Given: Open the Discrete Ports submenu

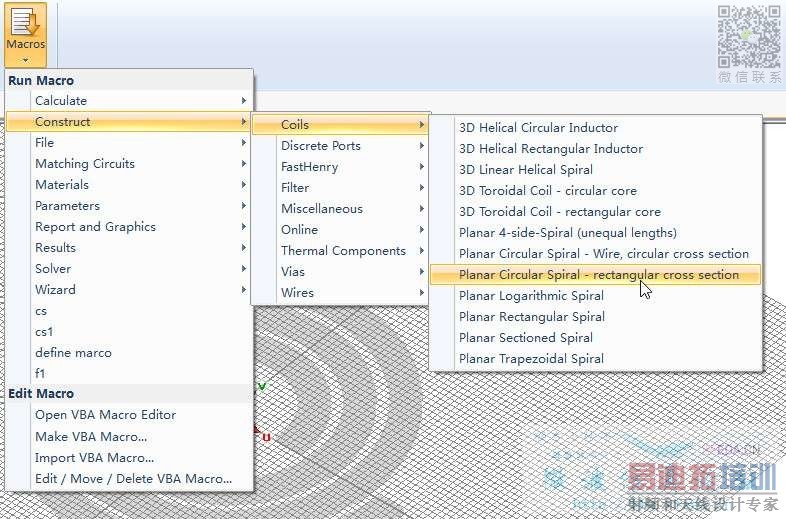Looking at the screenshot, I should point(340,146).
